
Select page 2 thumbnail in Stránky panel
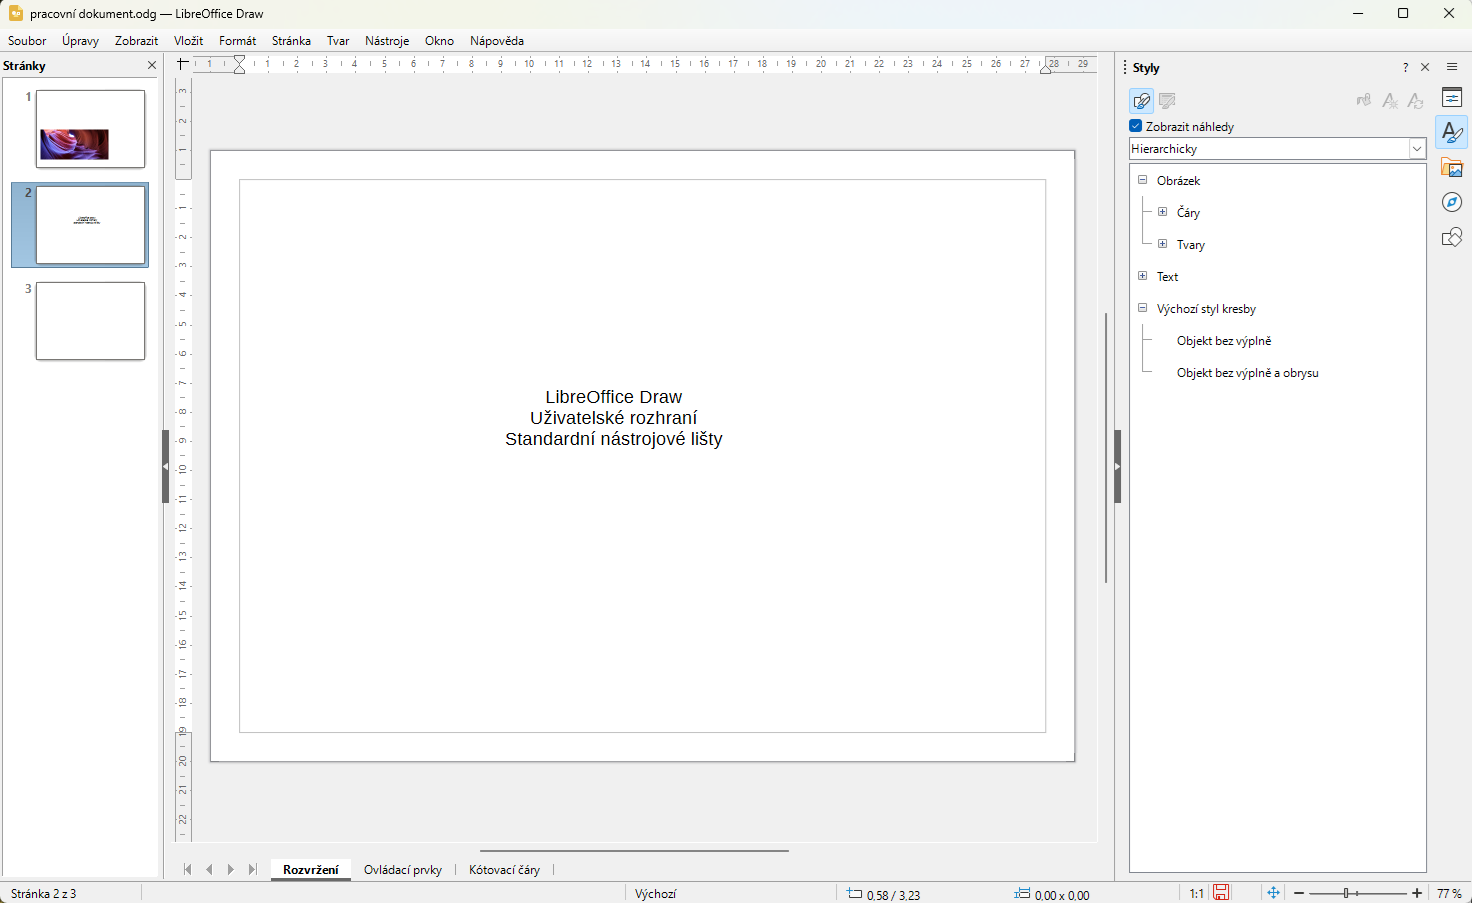[90, 225]
